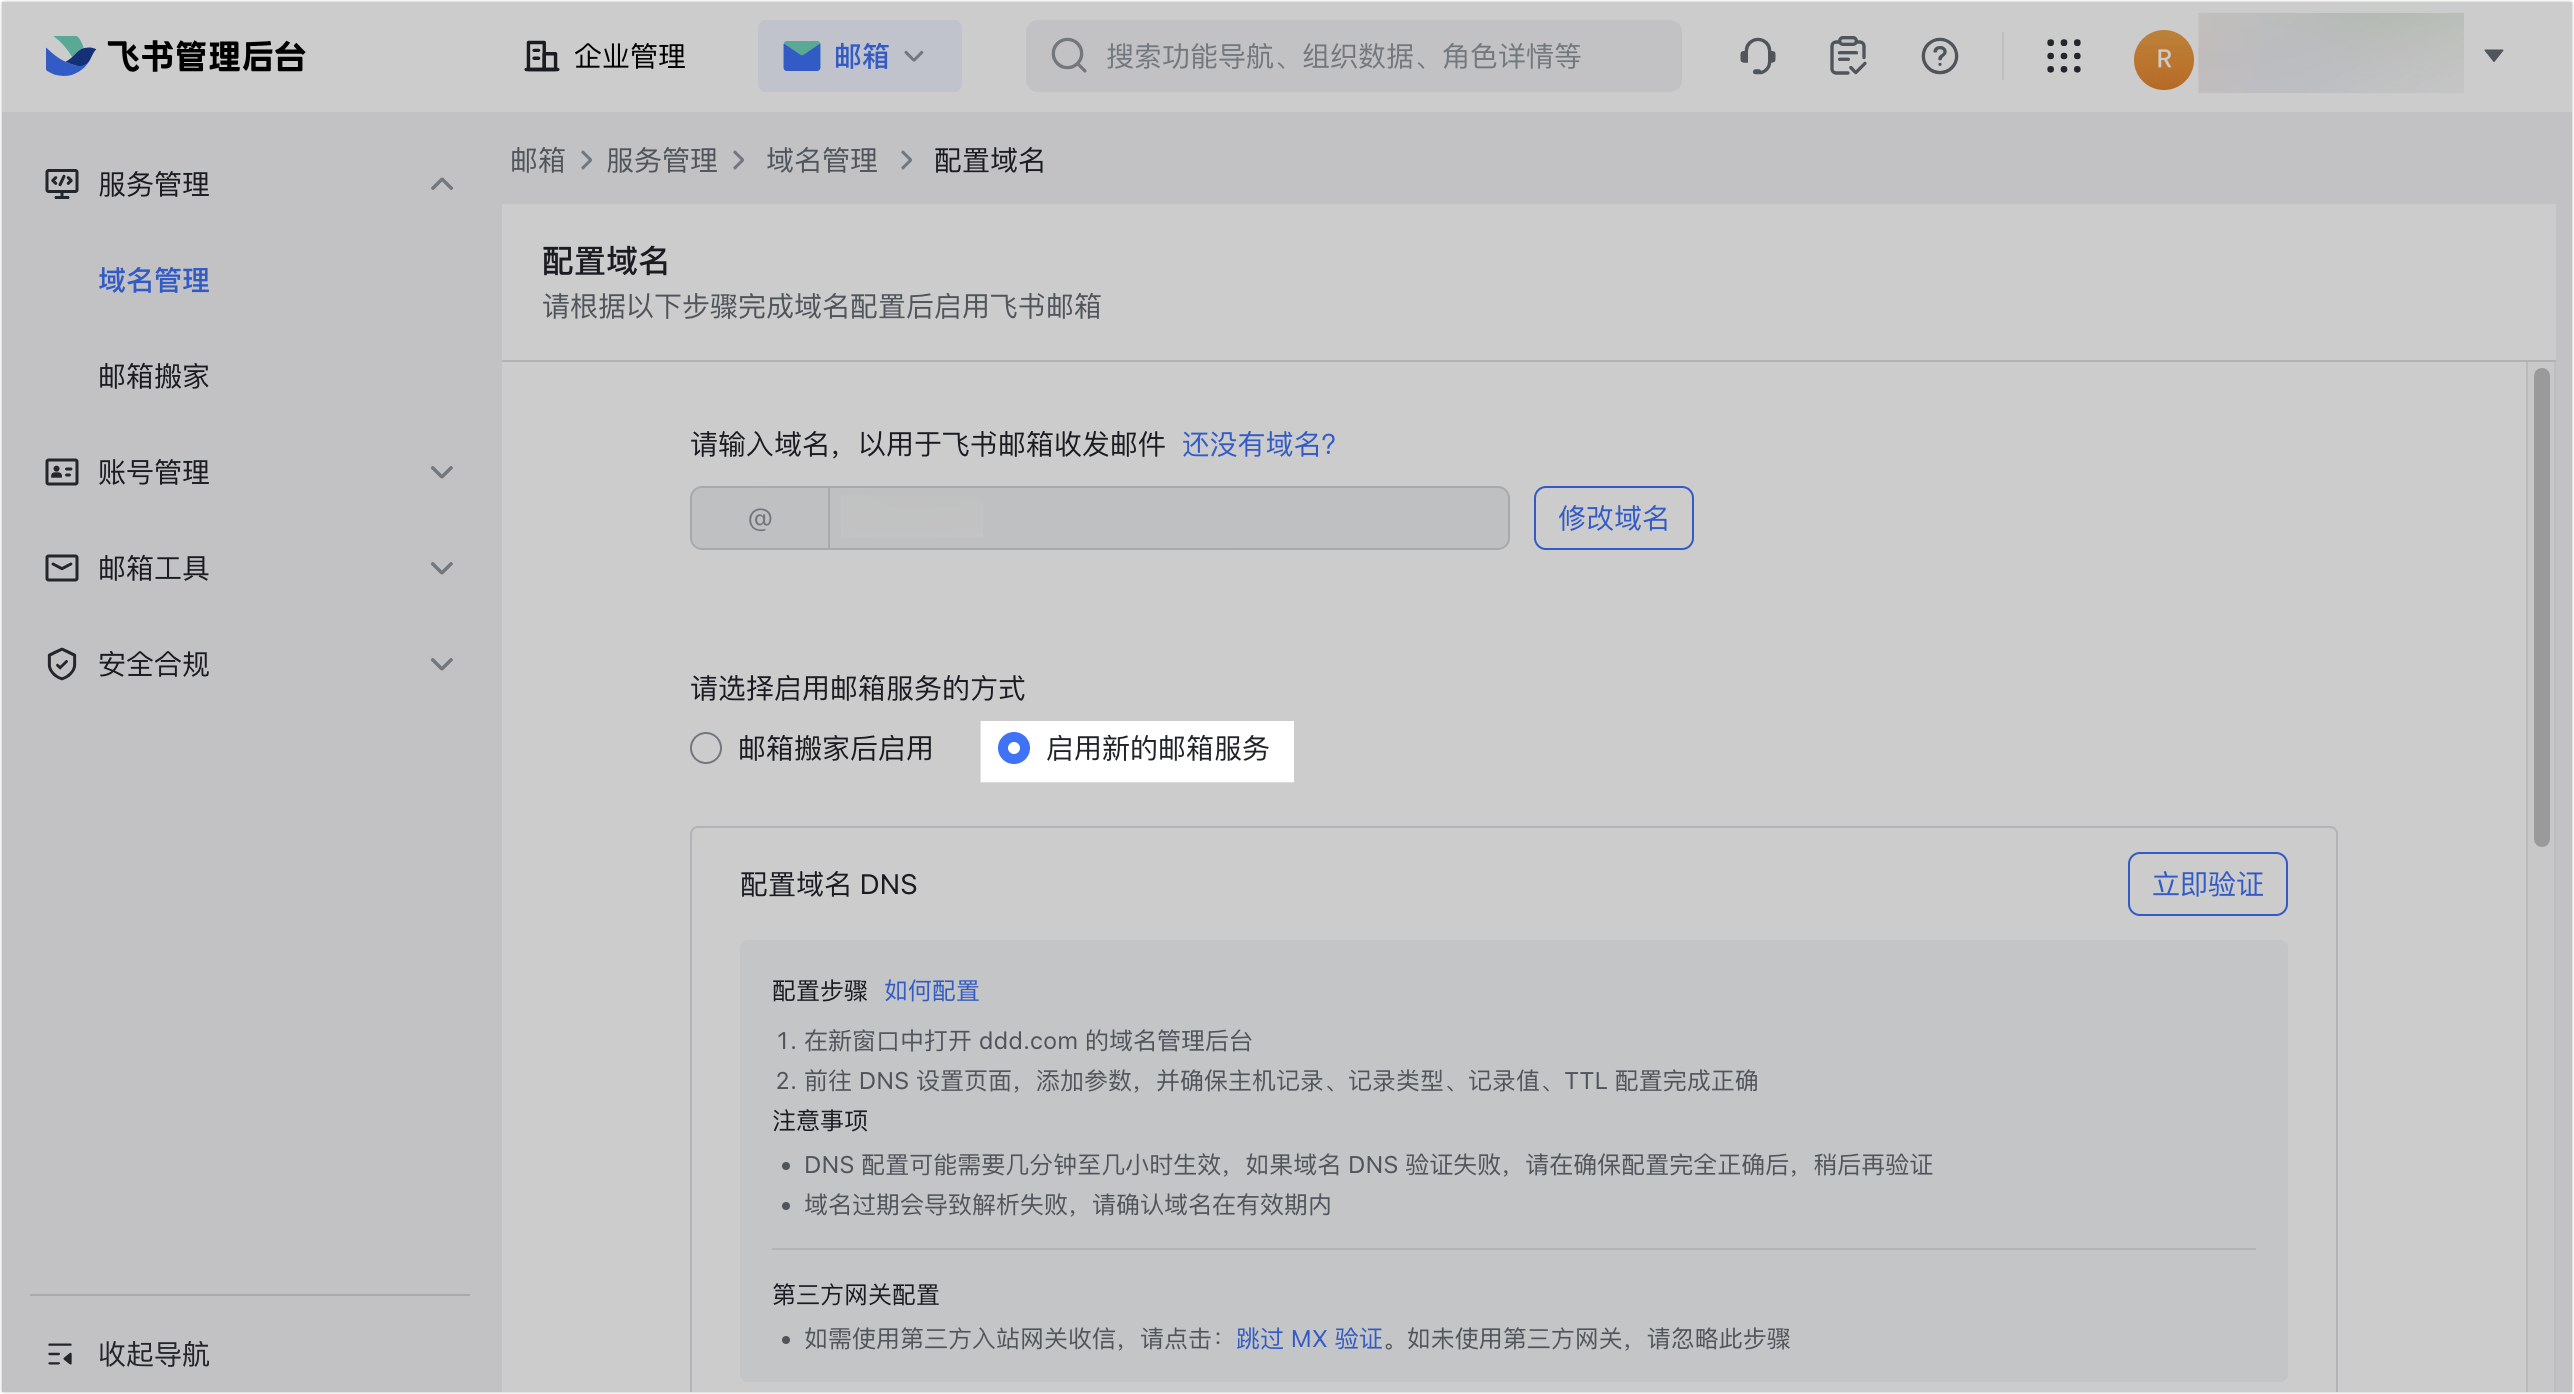Click the orange R user avatar
Viewport: 2574px width, 1394px height.
(x=2163, y=59)
